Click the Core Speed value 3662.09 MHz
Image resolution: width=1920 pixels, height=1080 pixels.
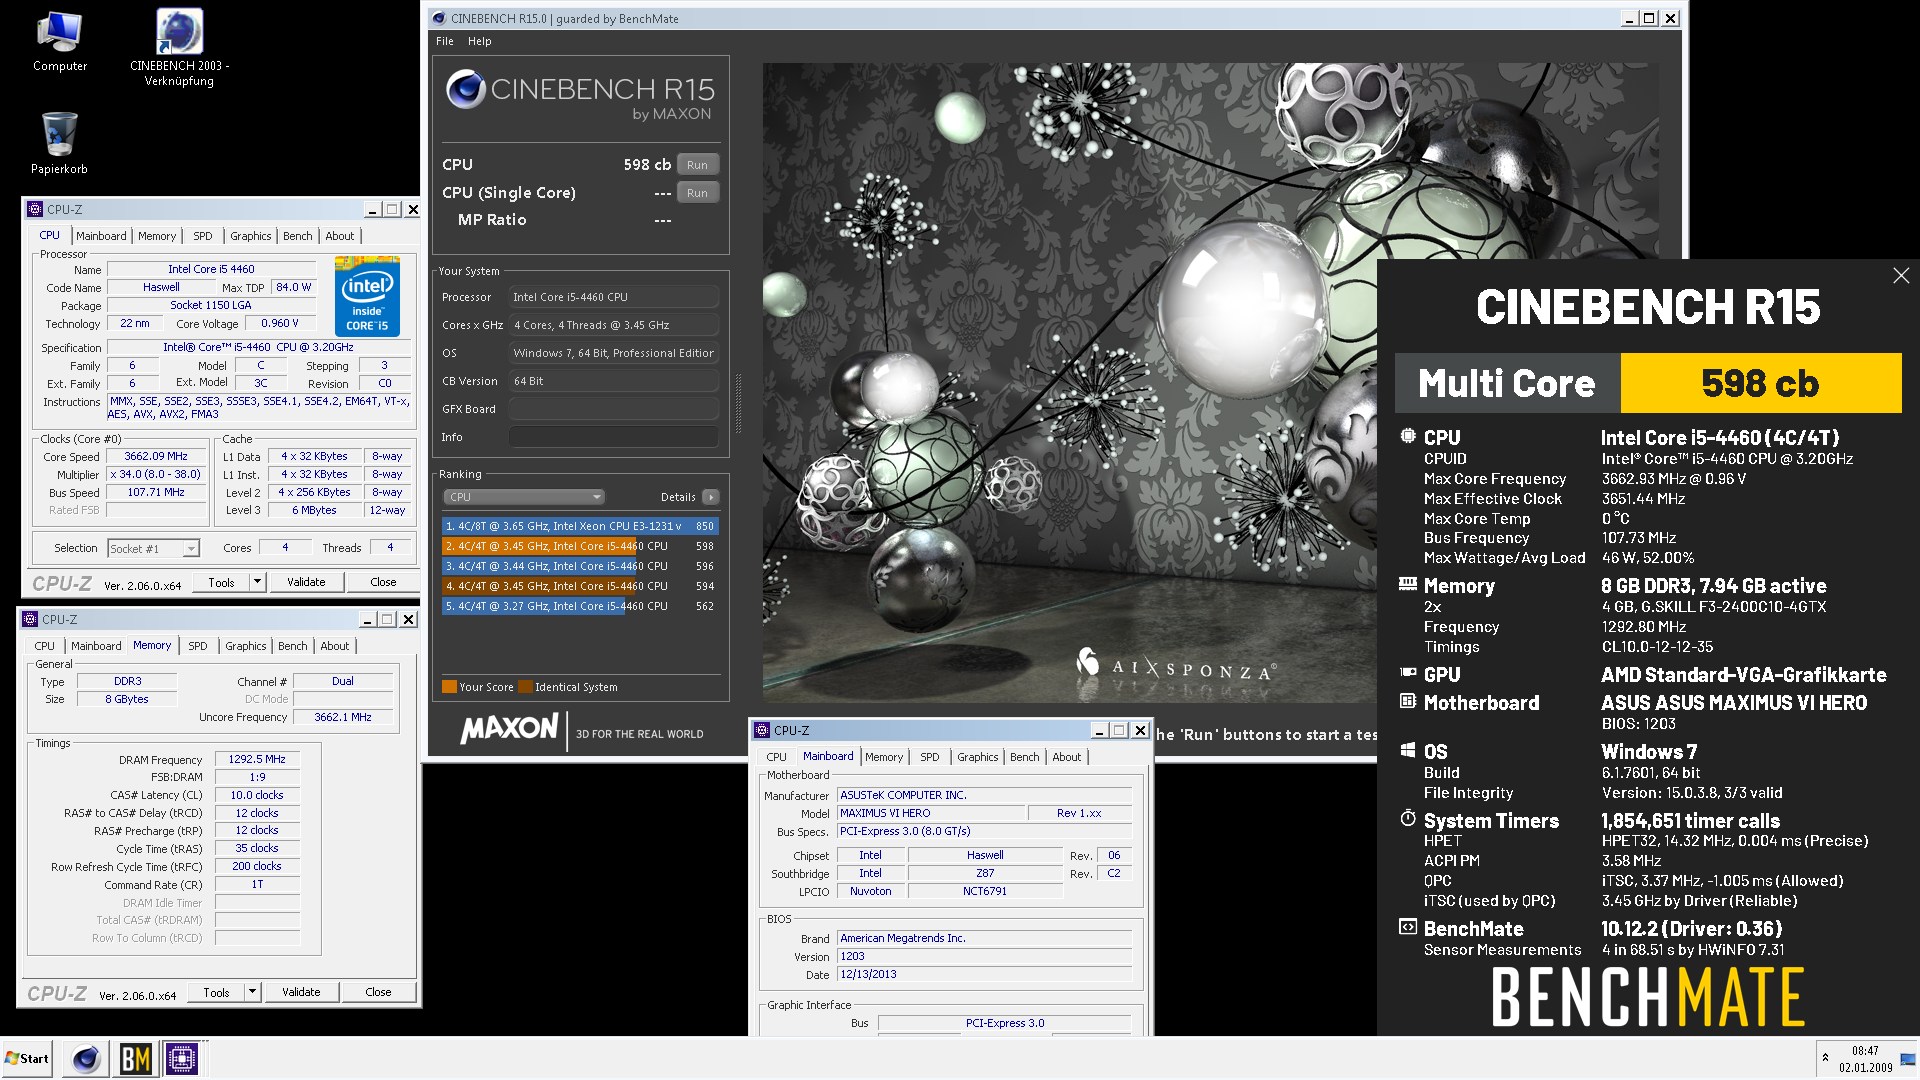[156, 456]
